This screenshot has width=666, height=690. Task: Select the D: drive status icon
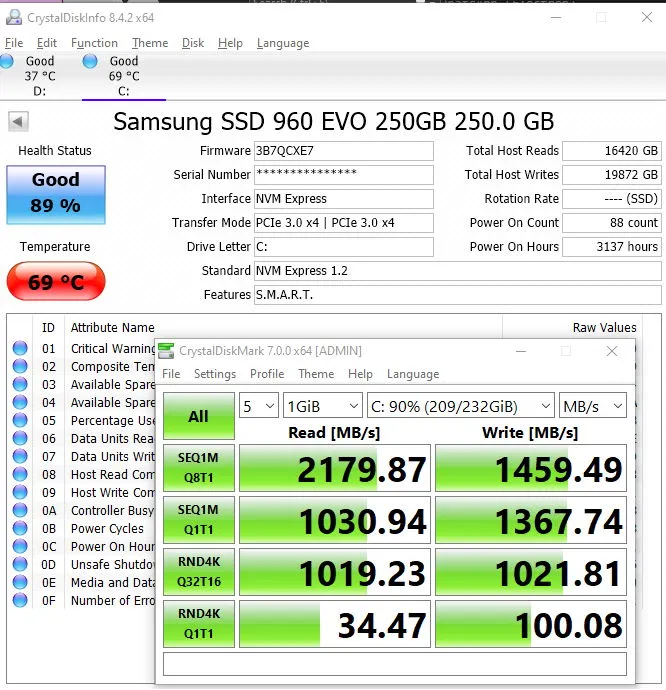pos(8,62)
